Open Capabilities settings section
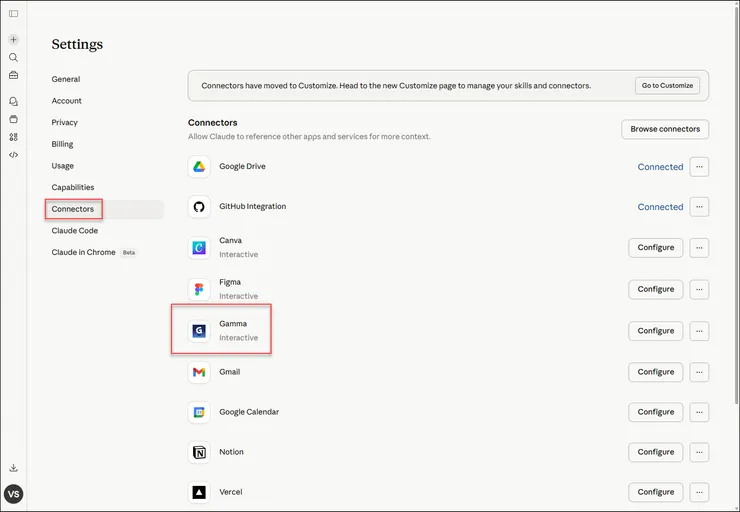This screenshot has height=512, width=740. (x=73, y=187)
